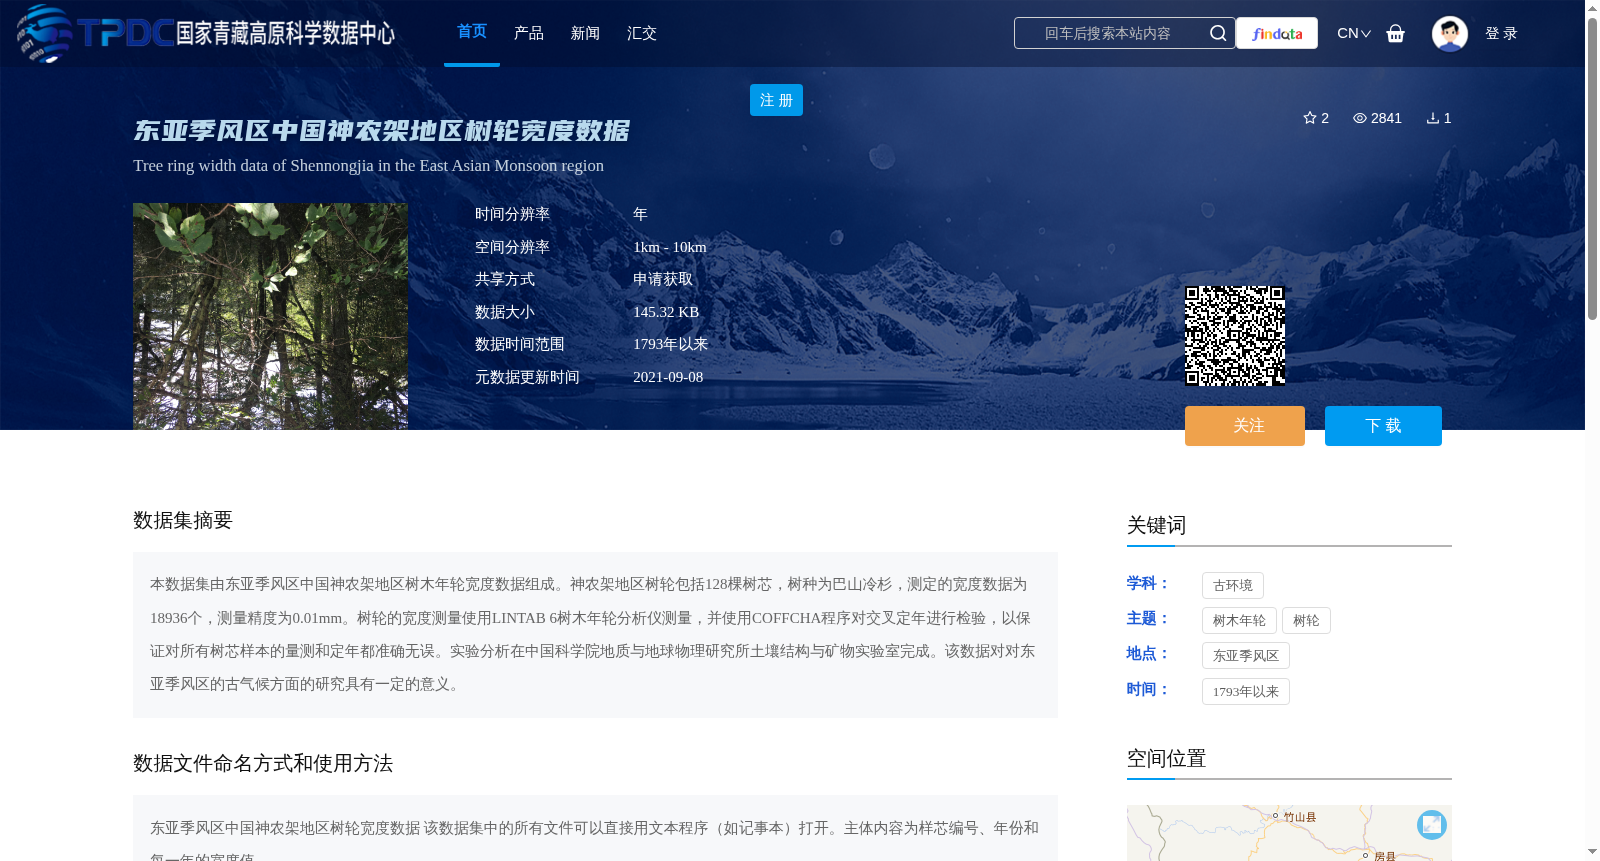
Task: Open the TPDC logo home link
Action: tap(205, 33)
